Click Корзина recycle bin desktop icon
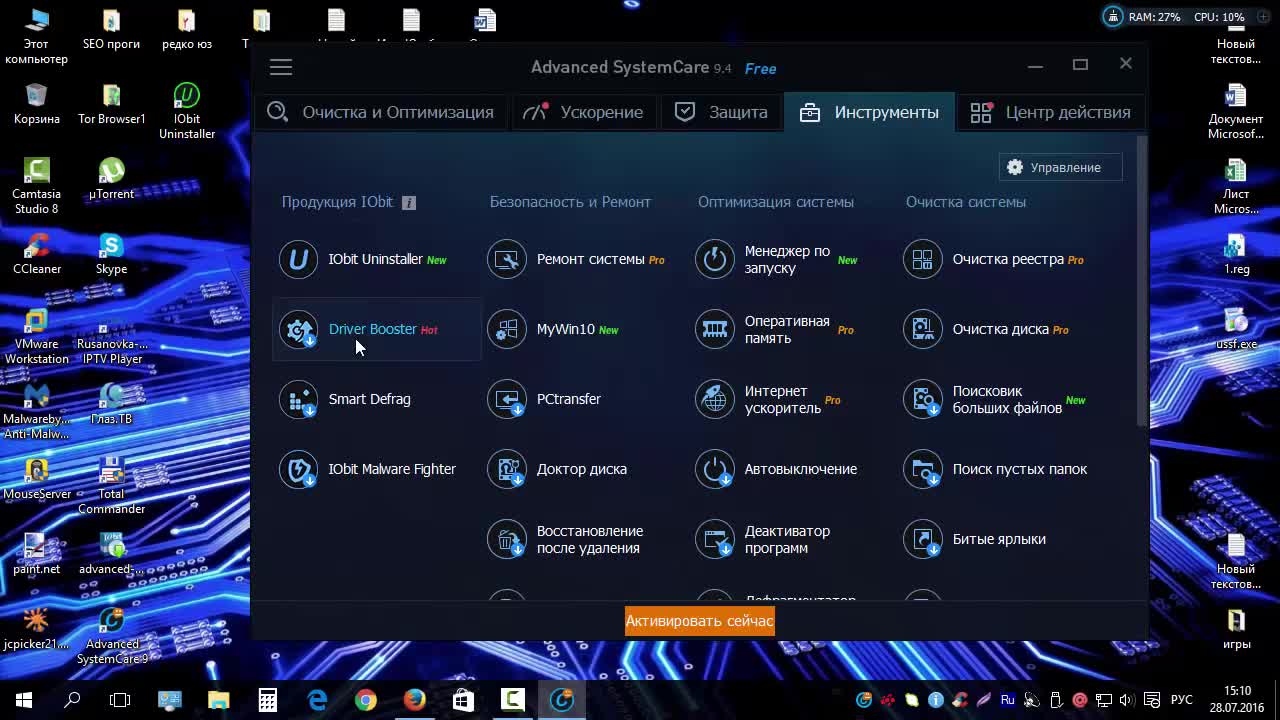This screenshot has height=720, width=1280. [37, 103]
